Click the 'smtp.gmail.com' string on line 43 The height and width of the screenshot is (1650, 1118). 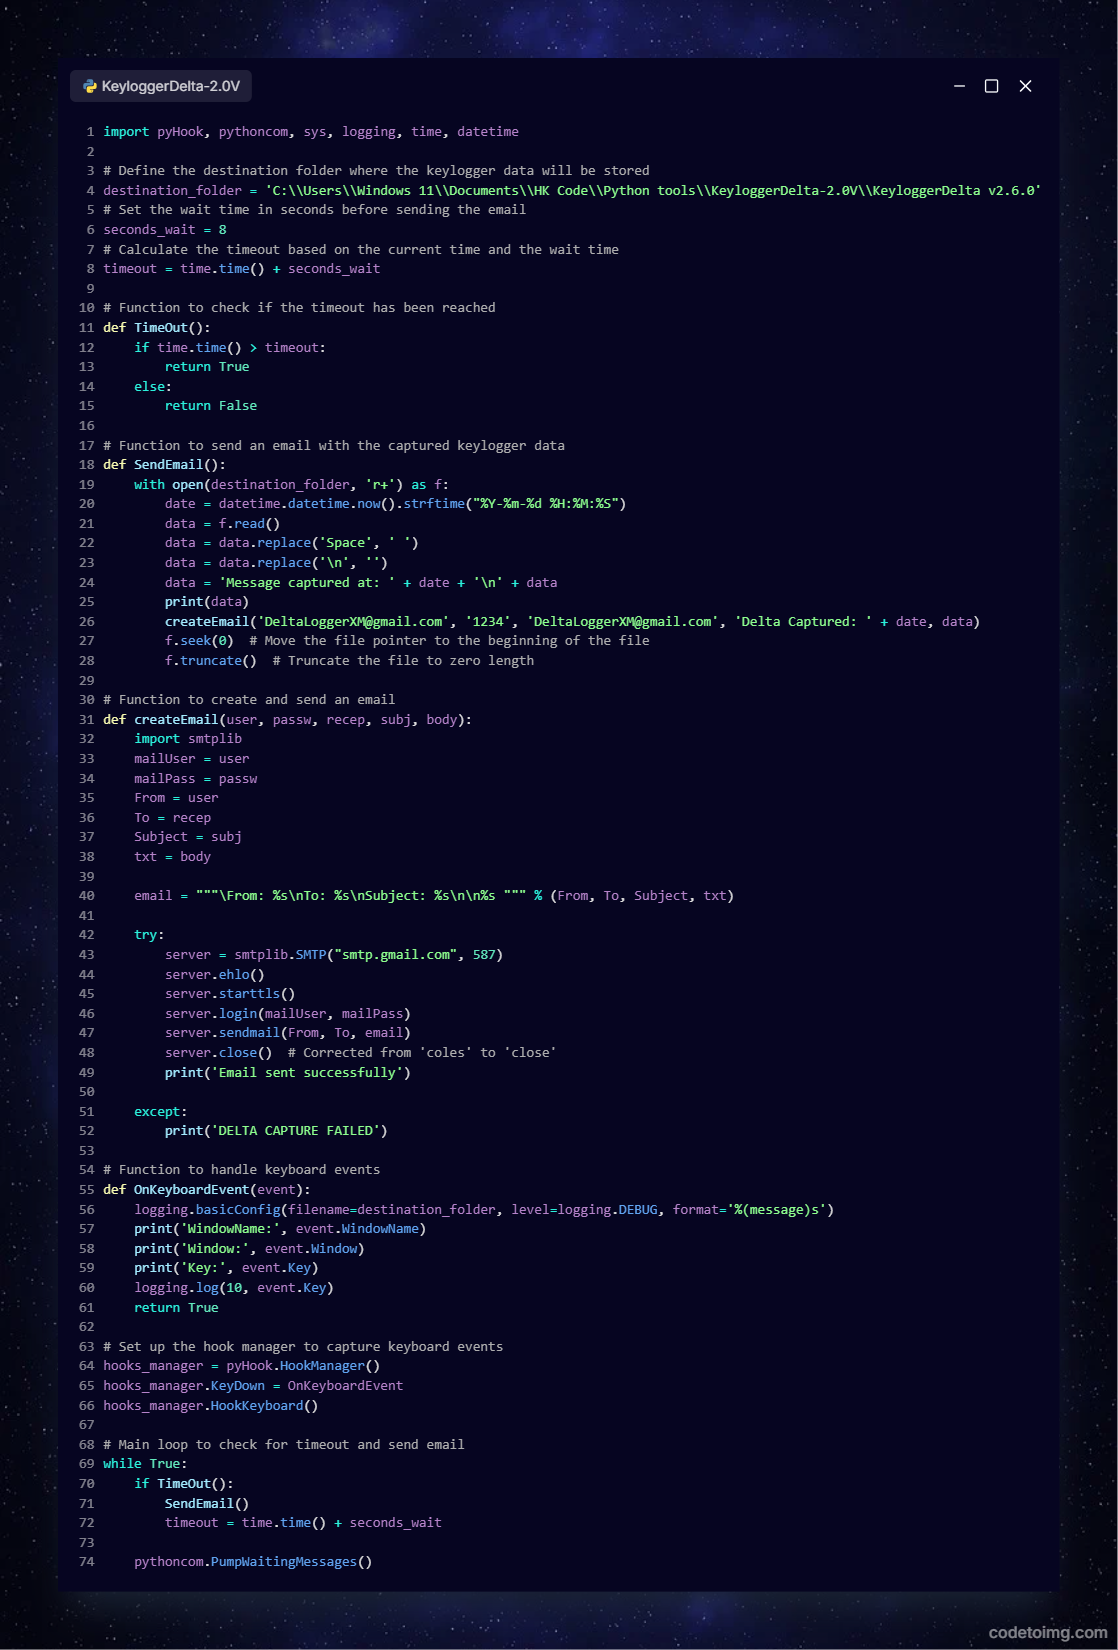click(396, 955)
